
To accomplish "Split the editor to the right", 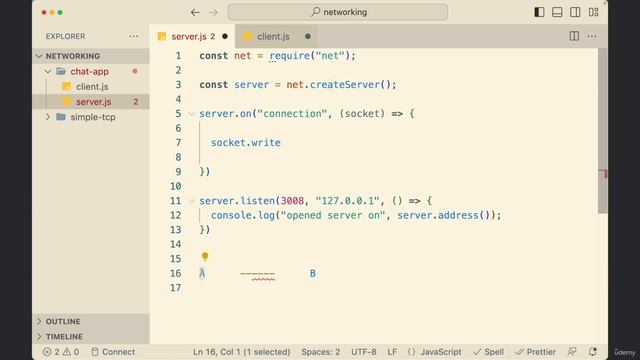I will [x=574, y=36].
